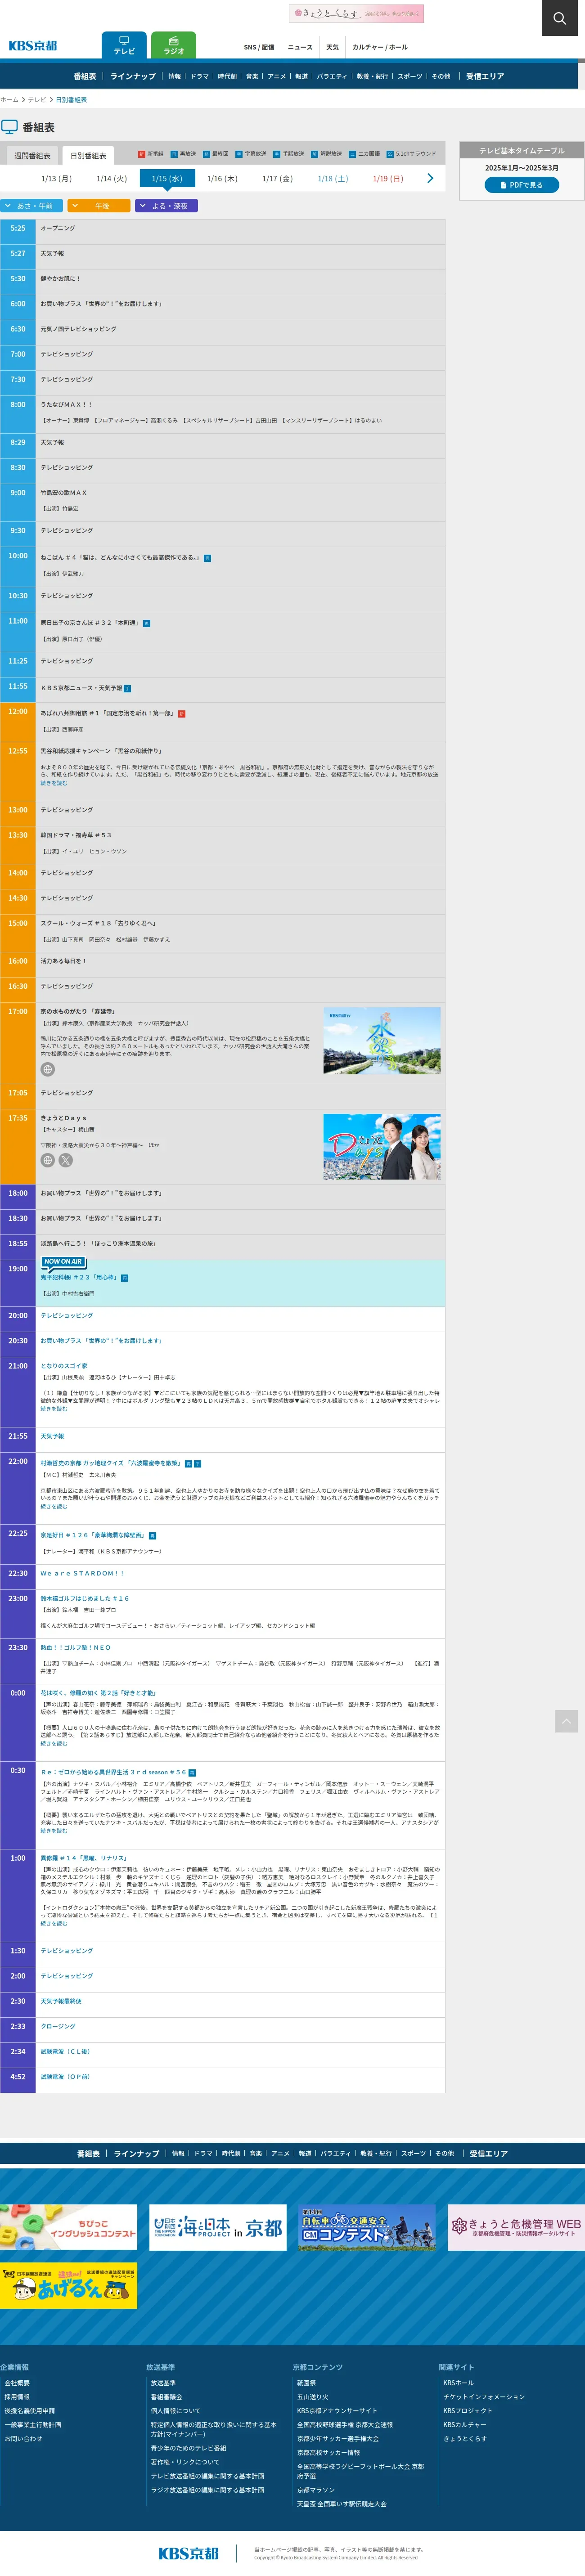
Task: Collapse the よる・深夜 time section
Action: (166, 206)
